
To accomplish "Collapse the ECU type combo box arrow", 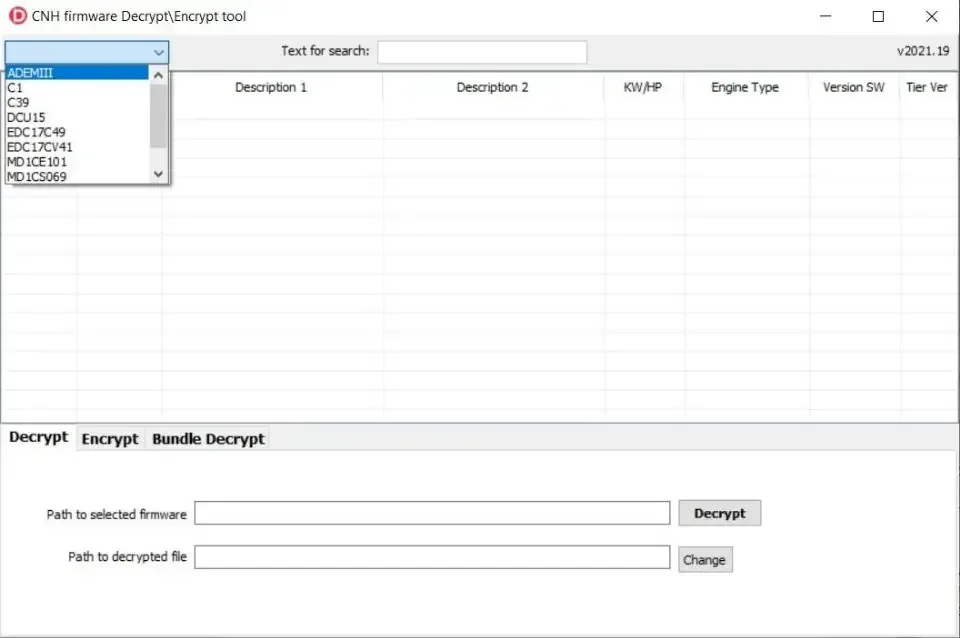I will point(158,52).
